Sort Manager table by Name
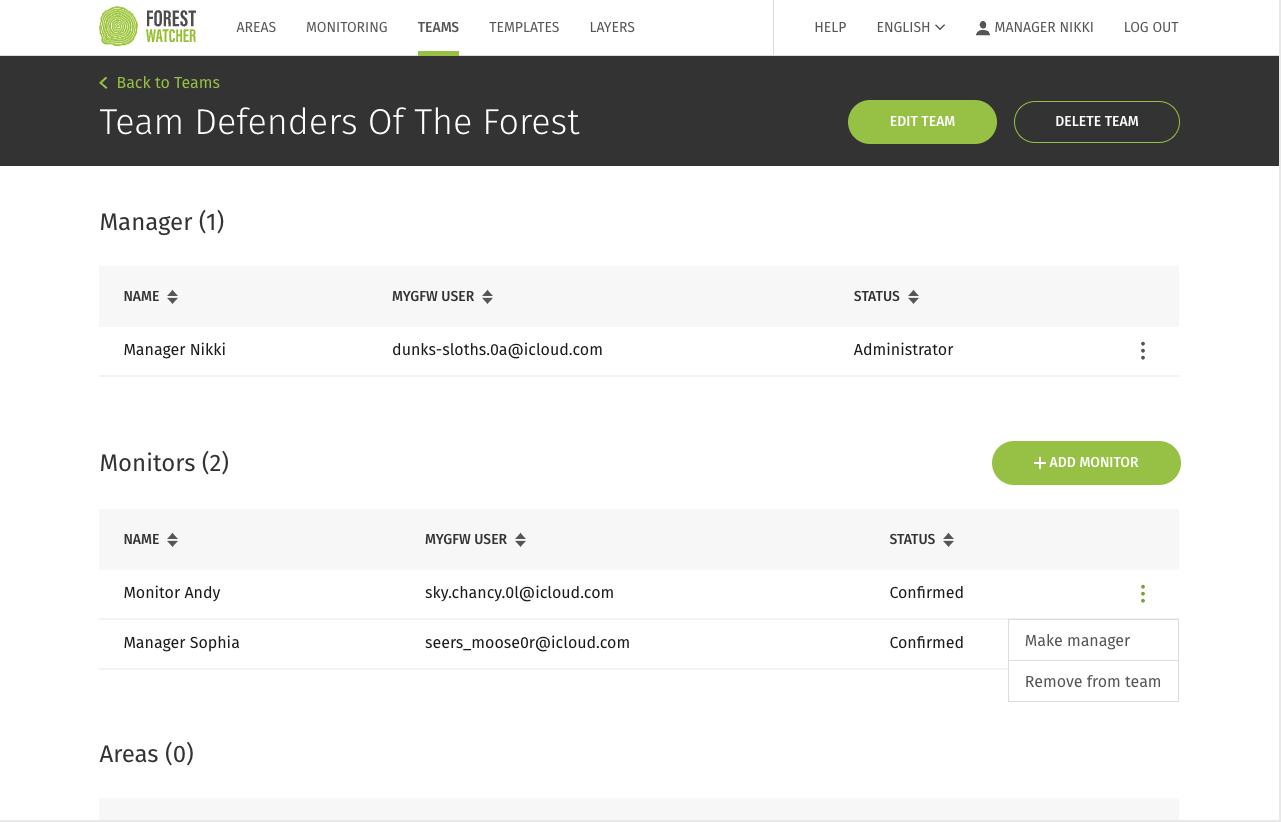This screenshot has width=1281, height=822. [x=172, y=297]
